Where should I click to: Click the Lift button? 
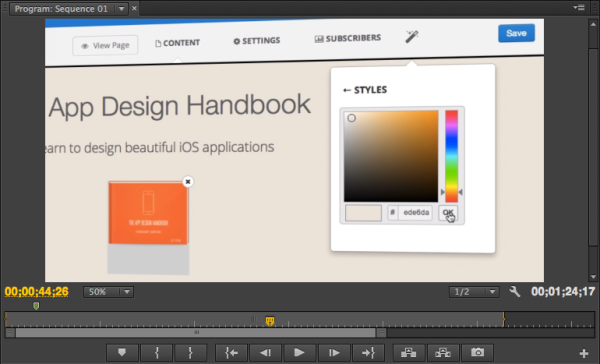409,352
